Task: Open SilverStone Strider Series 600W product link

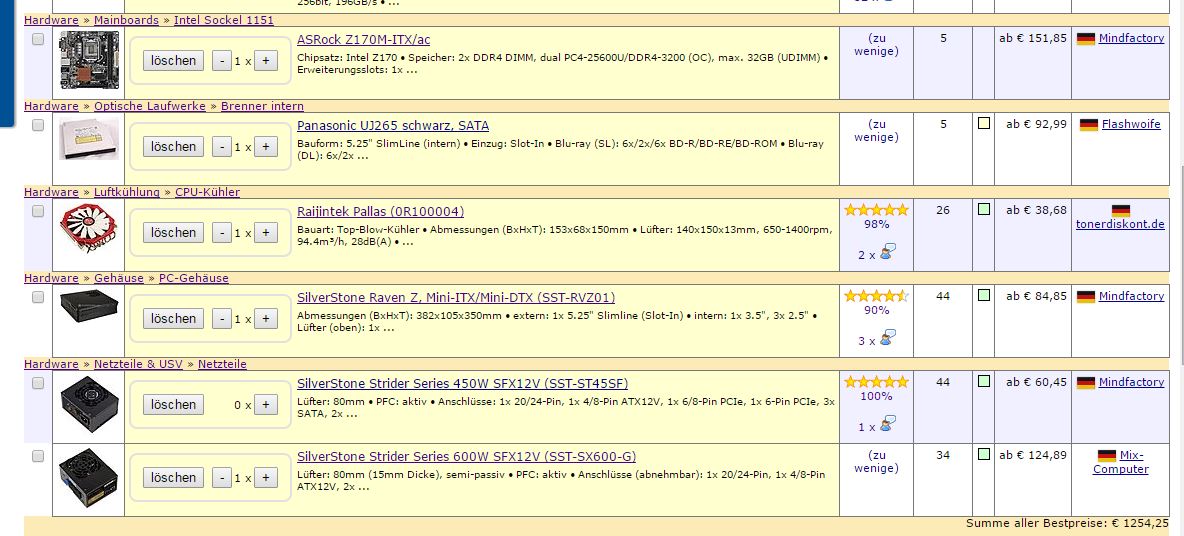Action: (x=467, y=457)
